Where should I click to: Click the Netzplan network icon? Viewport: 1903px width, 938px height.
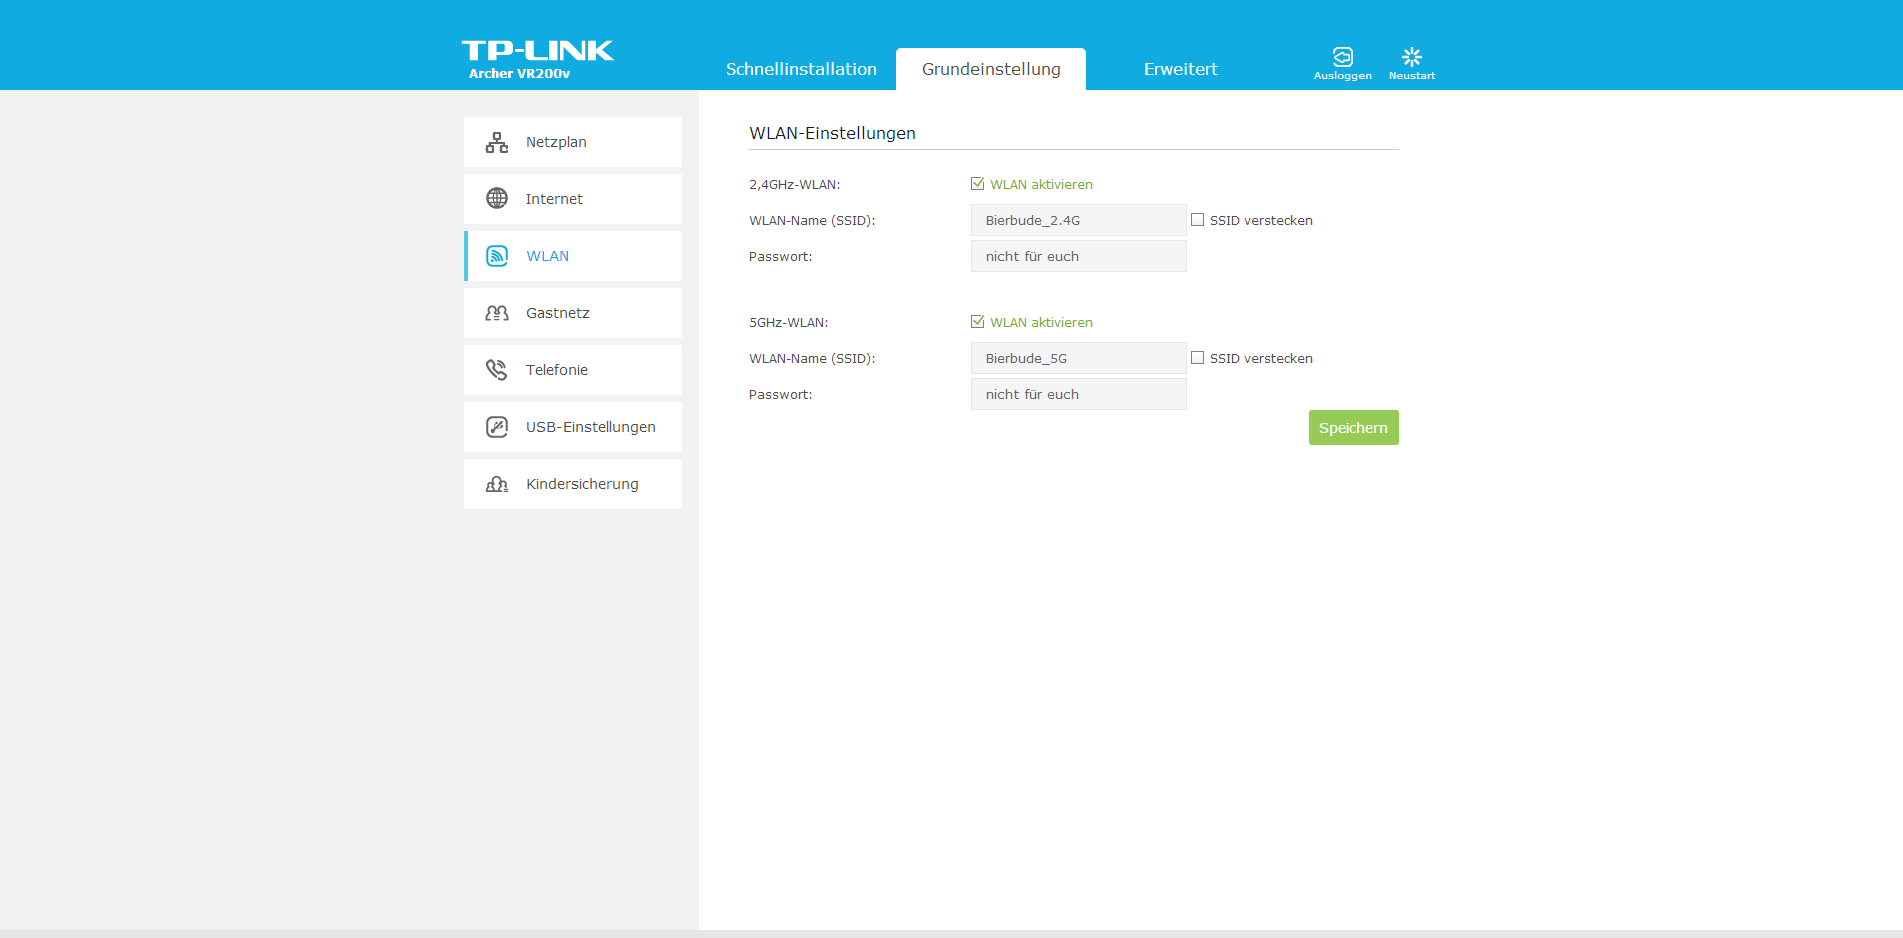coord(497,142)
